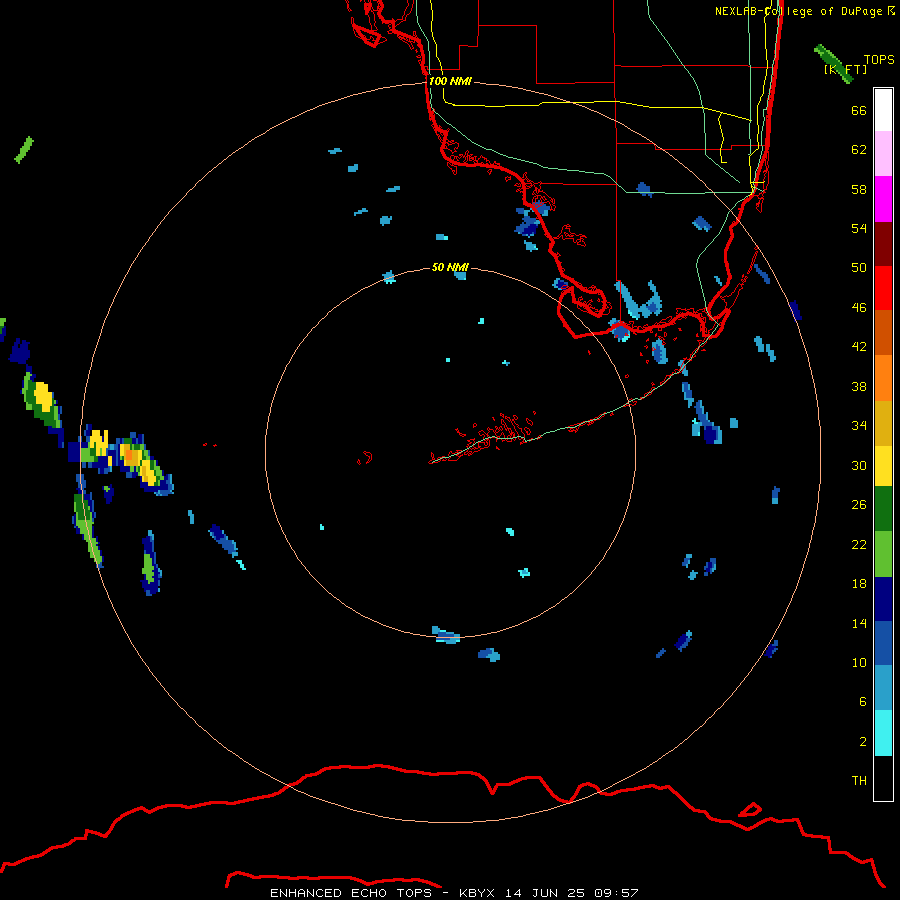Click the "ENHANCED ECHO TOPS" caption text
900x900 pixels.
(x=351, y=893)
